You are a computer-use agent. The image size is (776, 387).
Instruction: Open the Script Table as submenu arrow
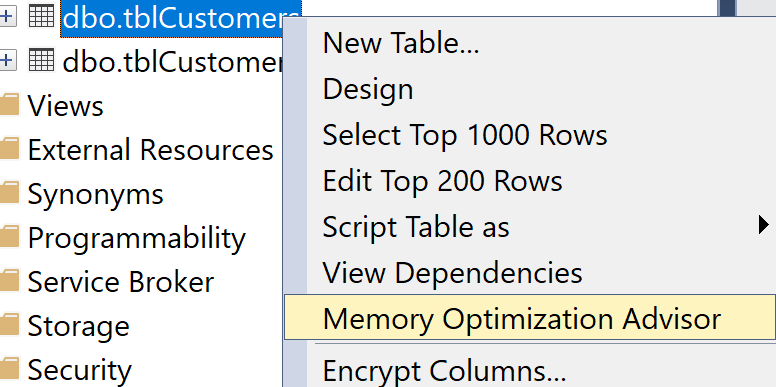point(763,226)
